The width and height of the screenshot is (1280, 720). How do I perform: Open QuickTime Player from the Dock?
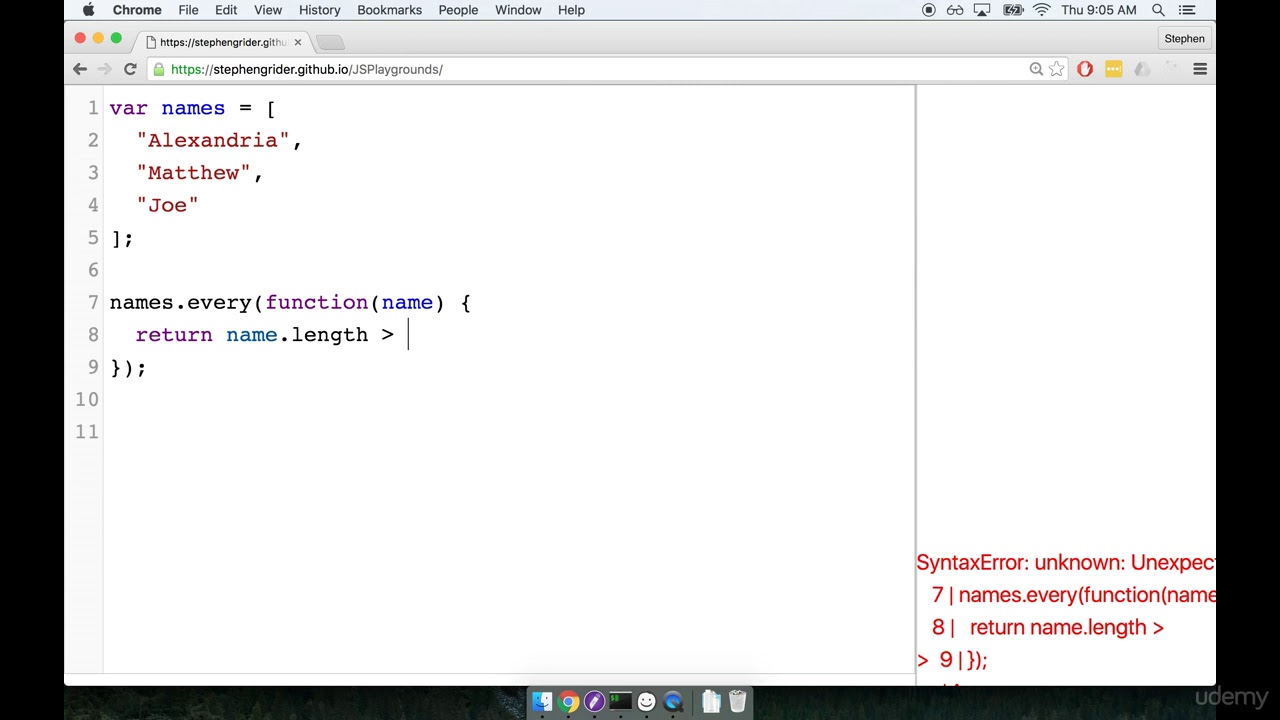pos(672,702)
